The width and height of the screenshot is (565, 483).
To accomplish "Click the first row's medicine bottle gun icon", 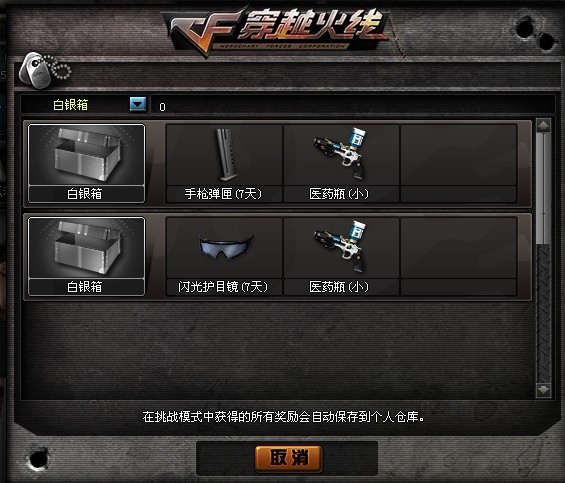I will coord(341,155).
